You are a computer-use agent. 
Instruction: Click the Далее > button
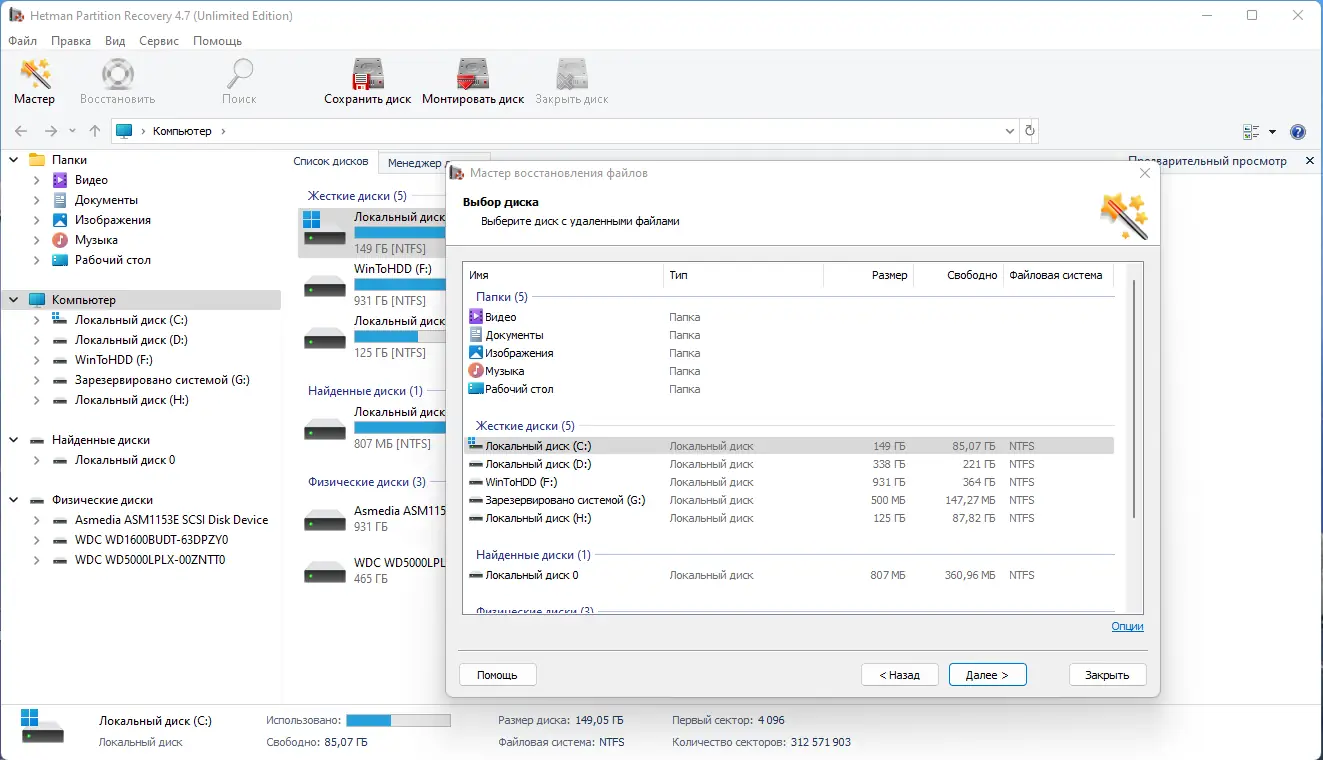(x=987, y=675)
